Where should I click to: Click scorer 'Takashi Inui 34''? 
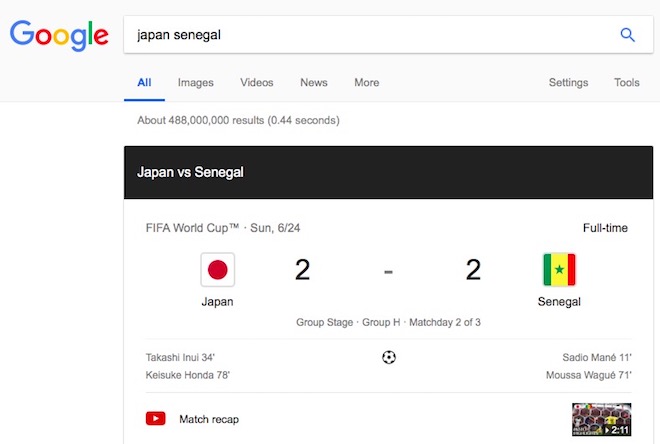180,357
